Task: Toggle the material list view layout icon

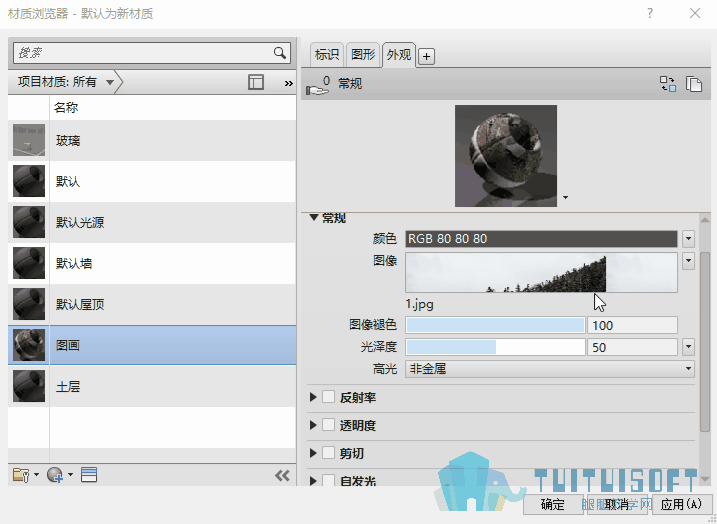Action: [256, 82]
